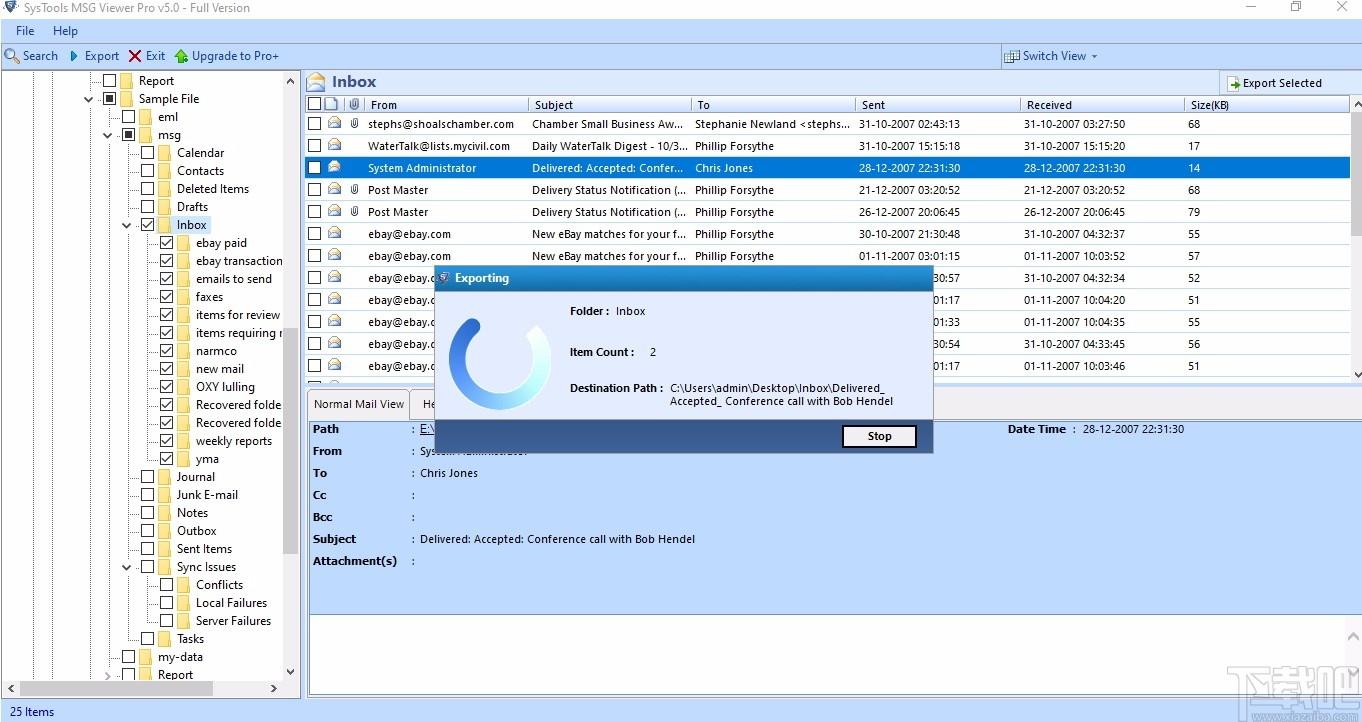Click the Junk E-mail folder icon

[x=165, y=495]
